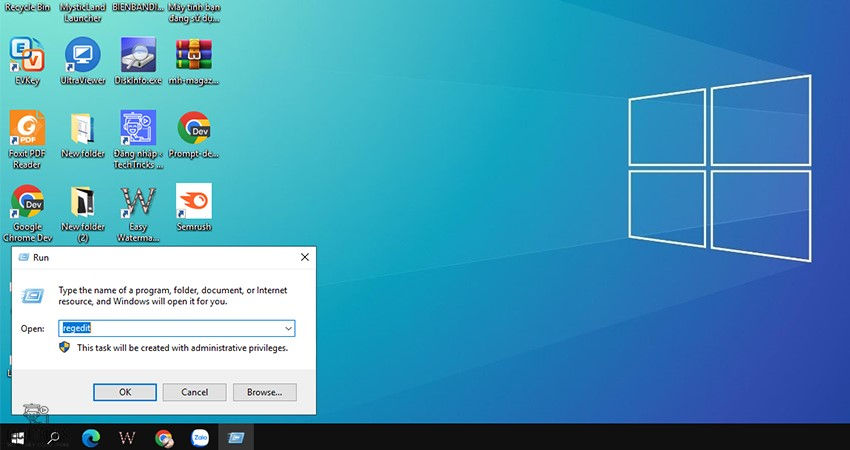
Task: Select the Recycle Bin desktop icon
Action: (x=27, y=8)
